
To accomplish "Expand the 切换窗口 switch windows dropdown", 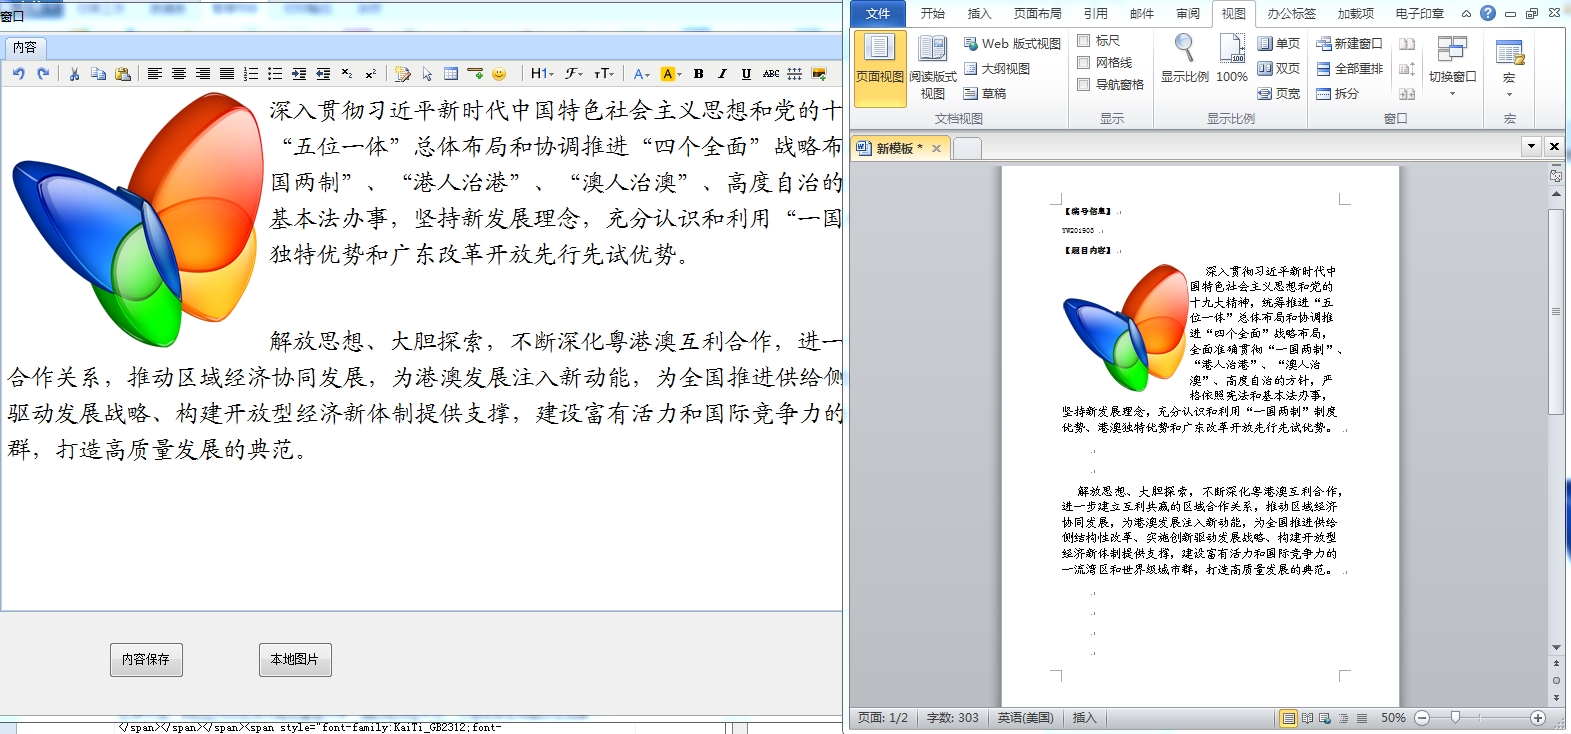I will (1452, 66).
